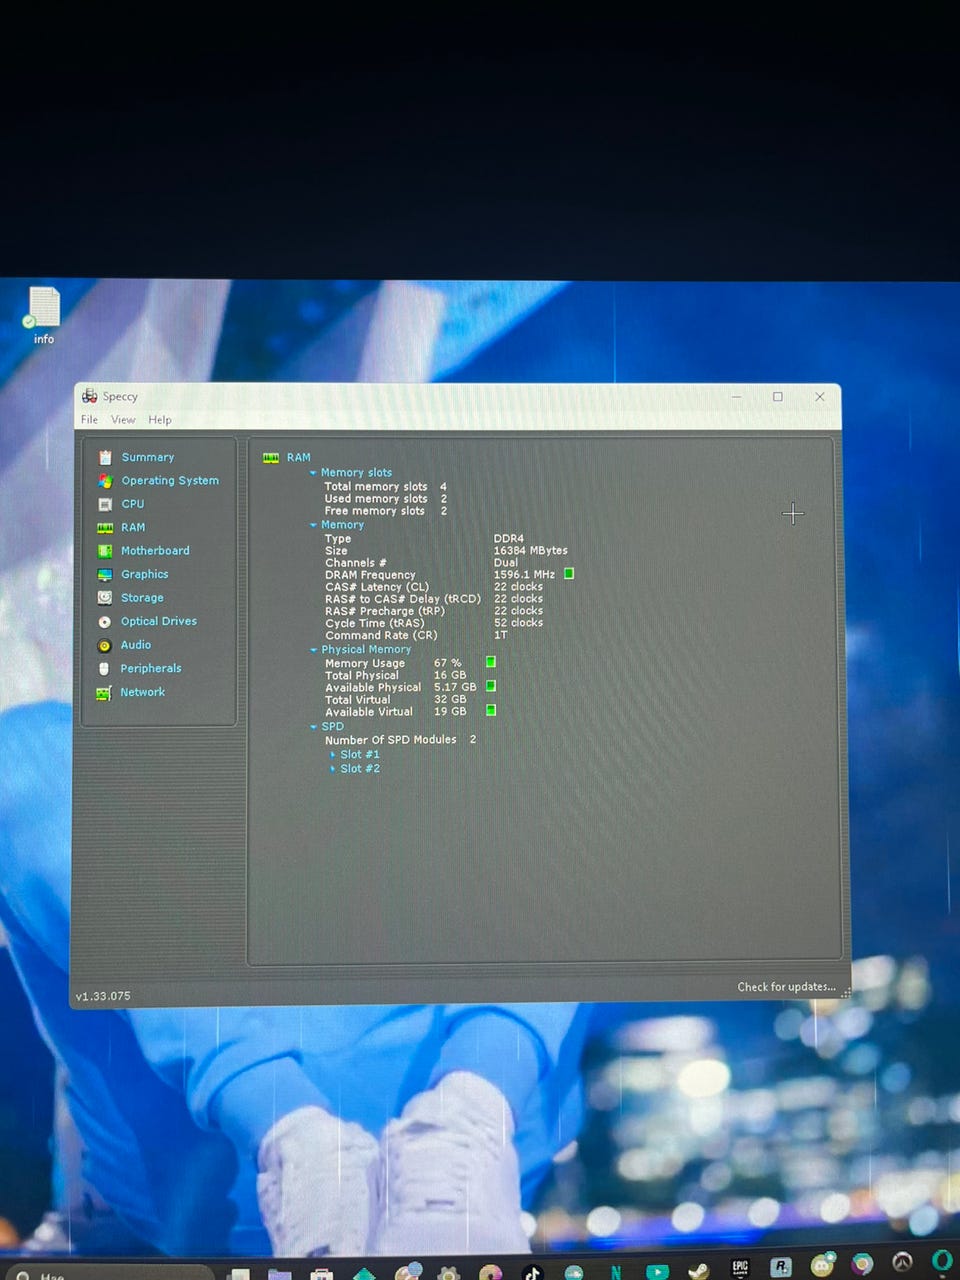The height and width of the screenshot is (1280, 960).
Task: Open Rockstar Games Launcher on taskbar
Action: tap(781, 1267)
